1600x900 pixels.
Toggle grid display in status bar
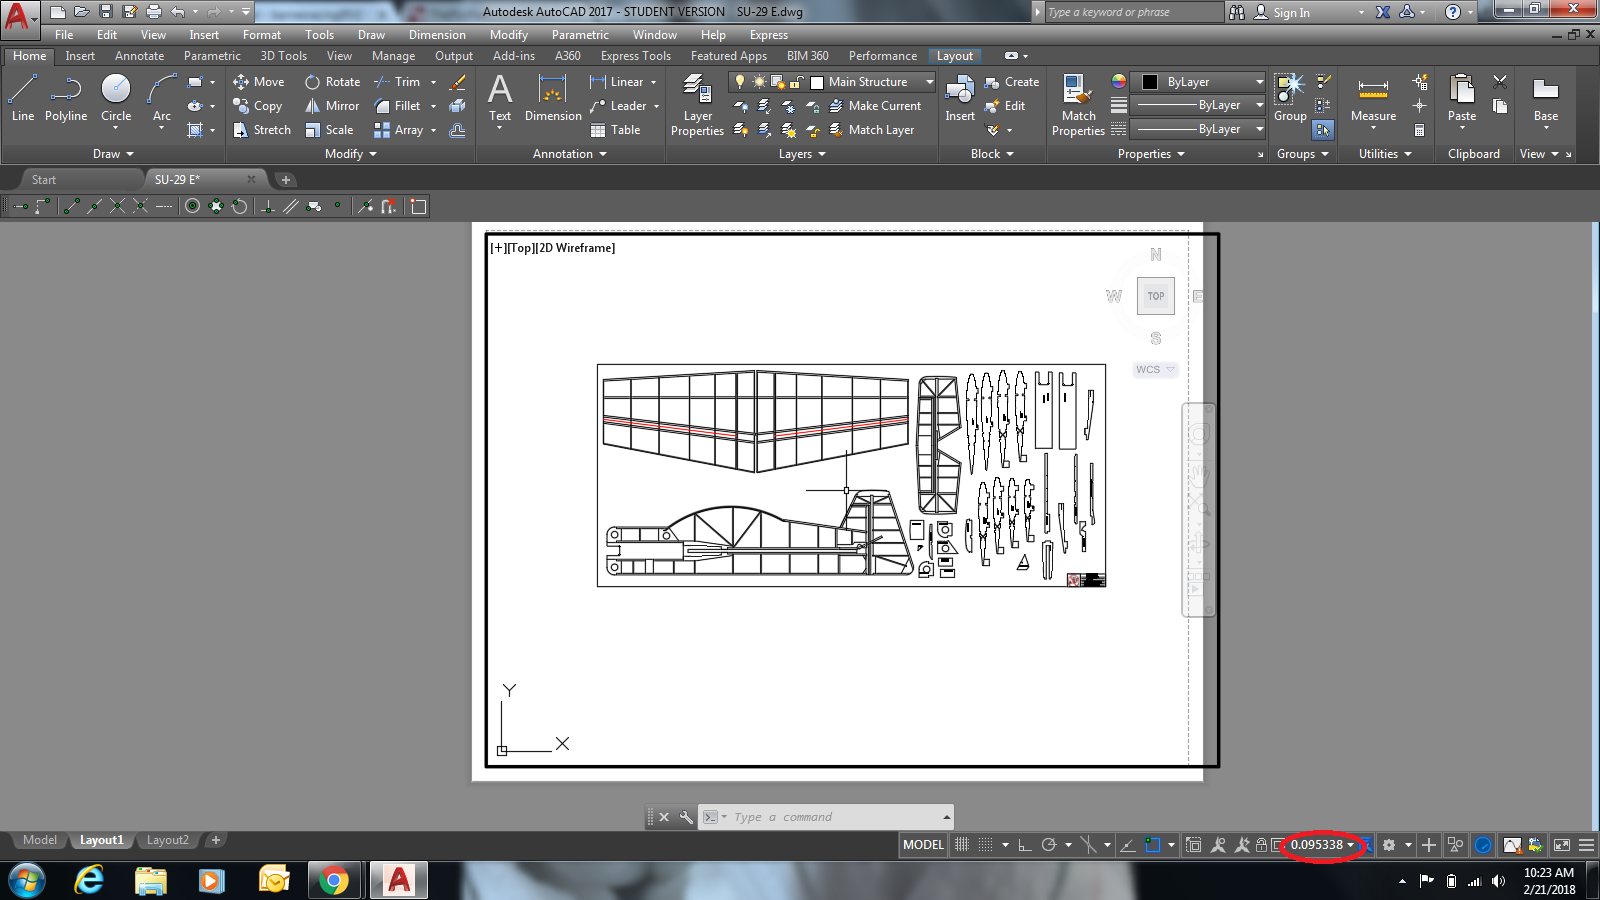coord(962,845)
